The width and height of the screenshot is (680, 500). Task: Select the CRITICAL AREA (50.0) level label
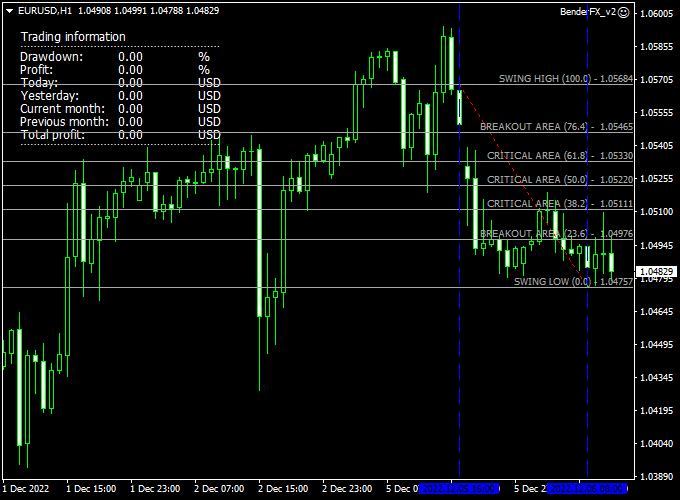(x=560, y=180)
